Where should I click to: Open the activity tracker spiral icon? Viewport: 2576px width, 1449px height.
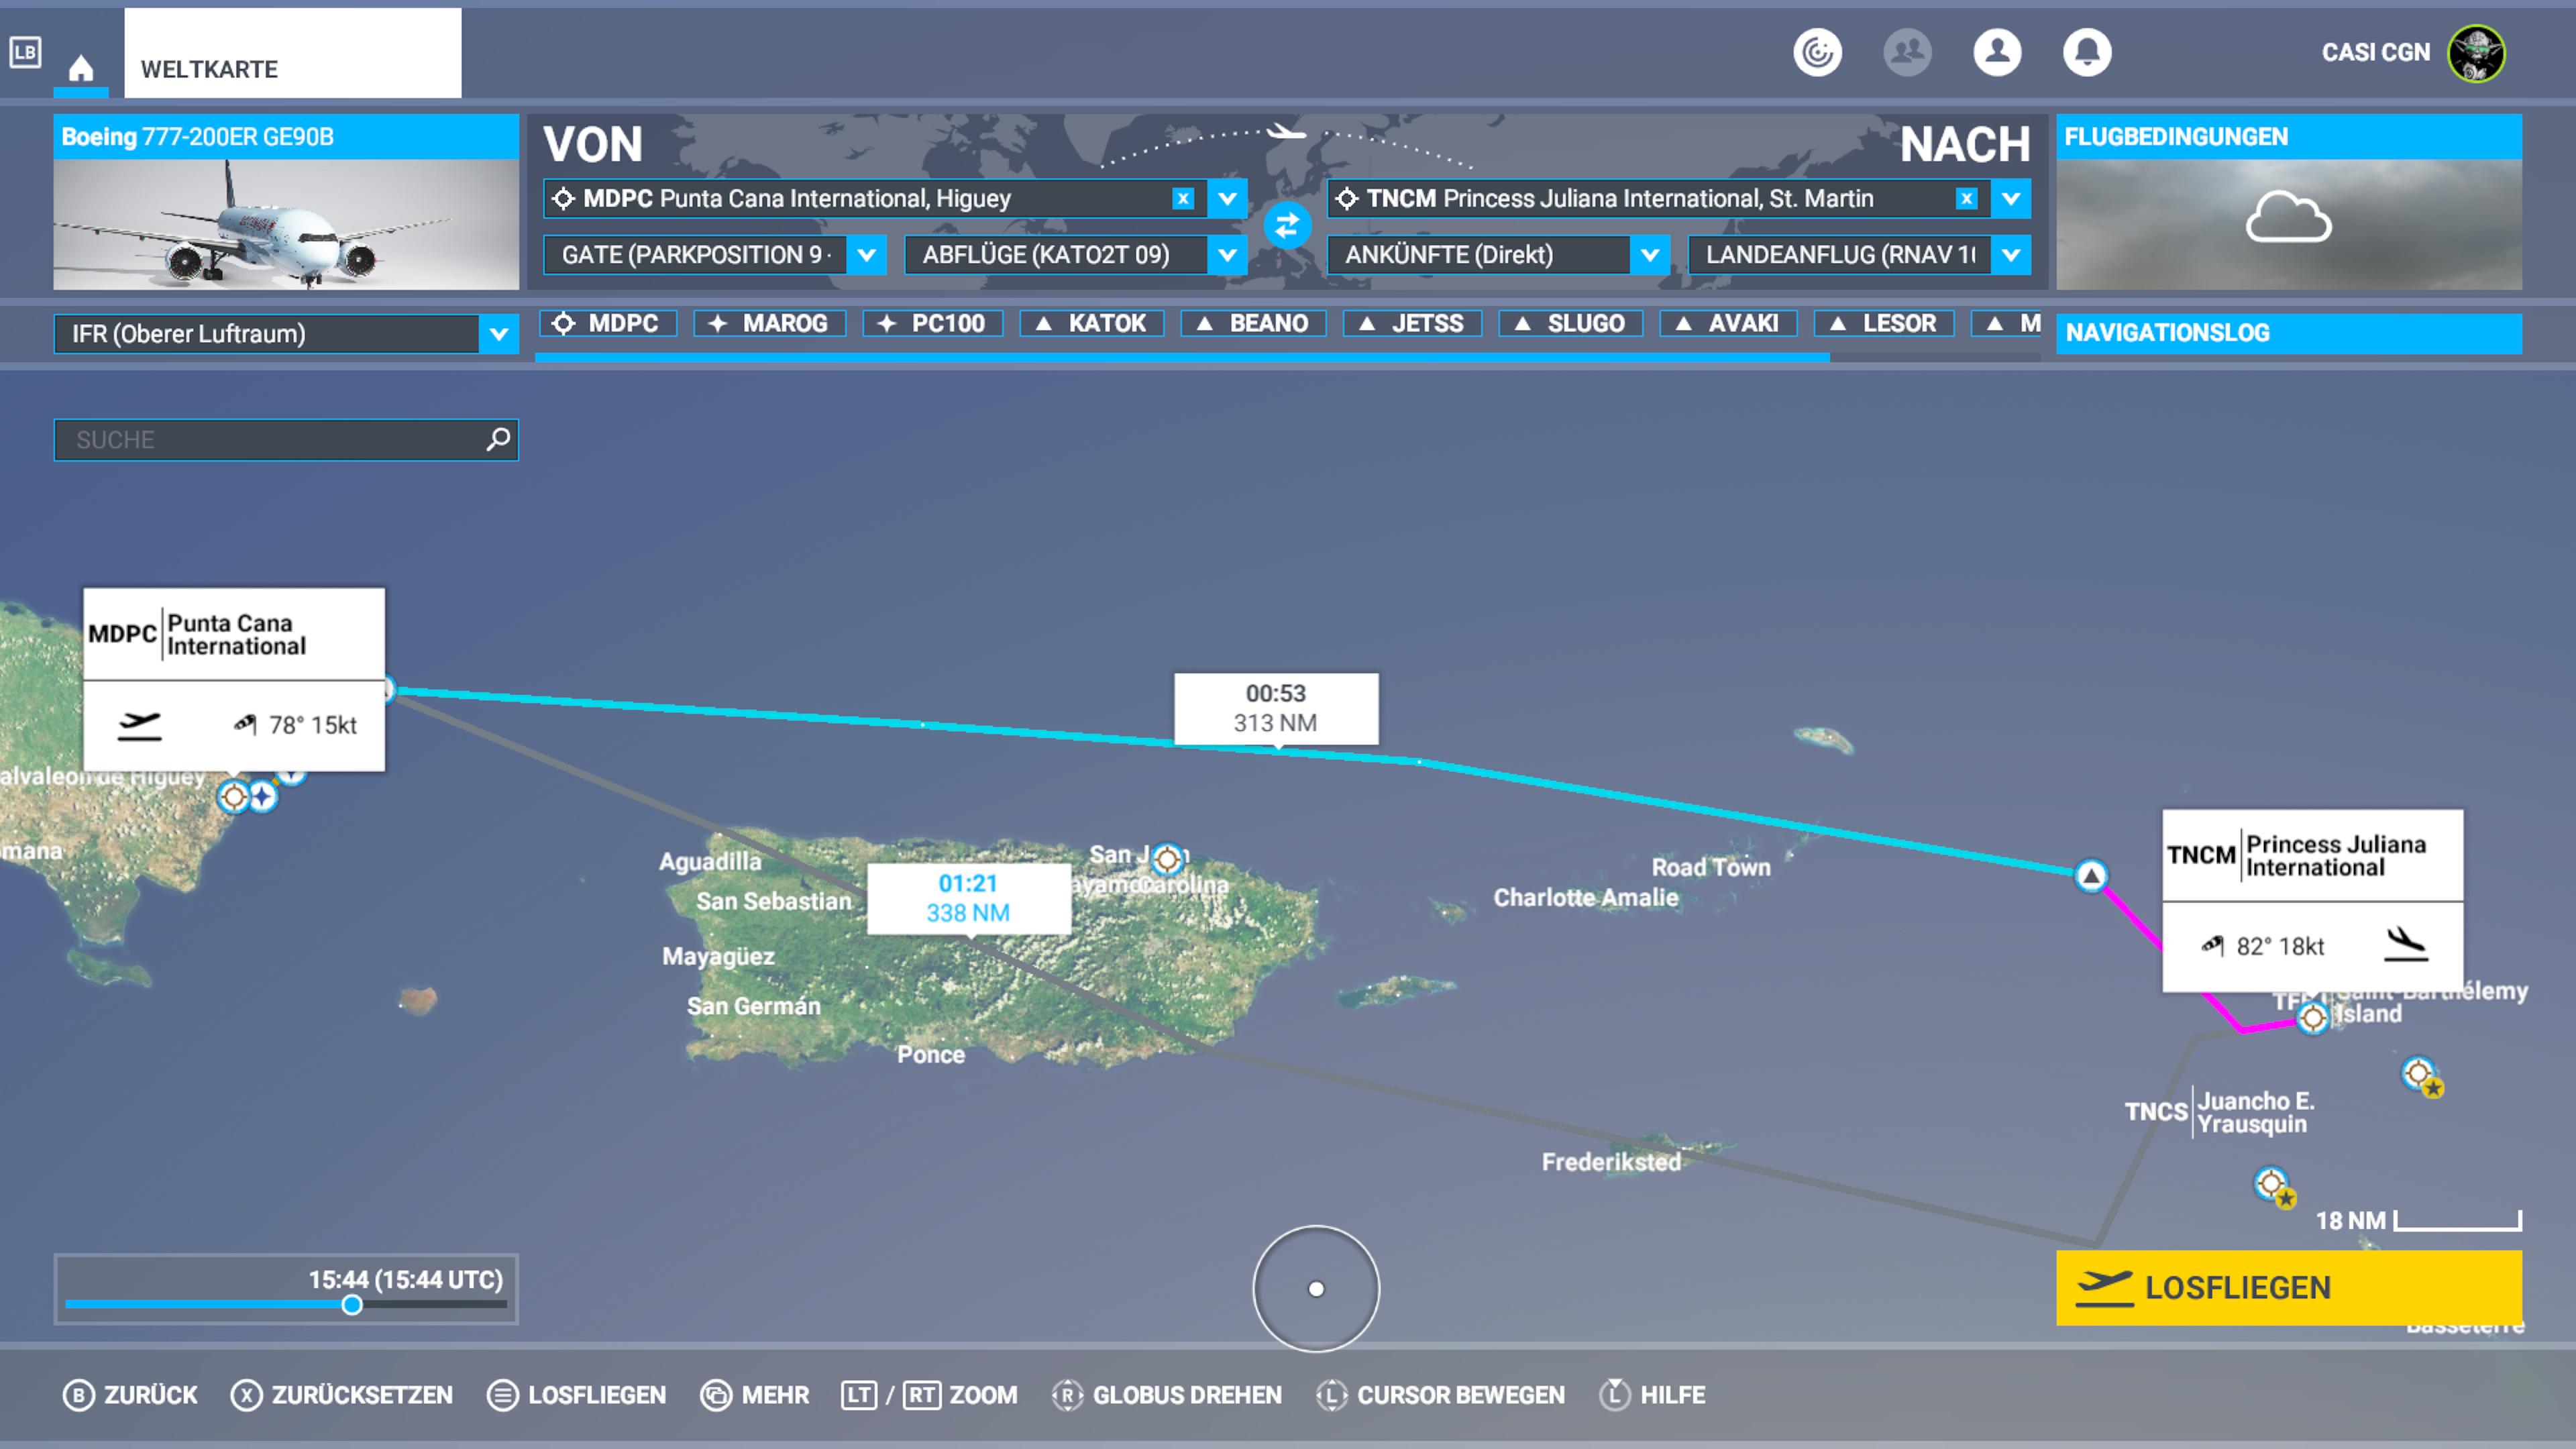point(1817,52)
